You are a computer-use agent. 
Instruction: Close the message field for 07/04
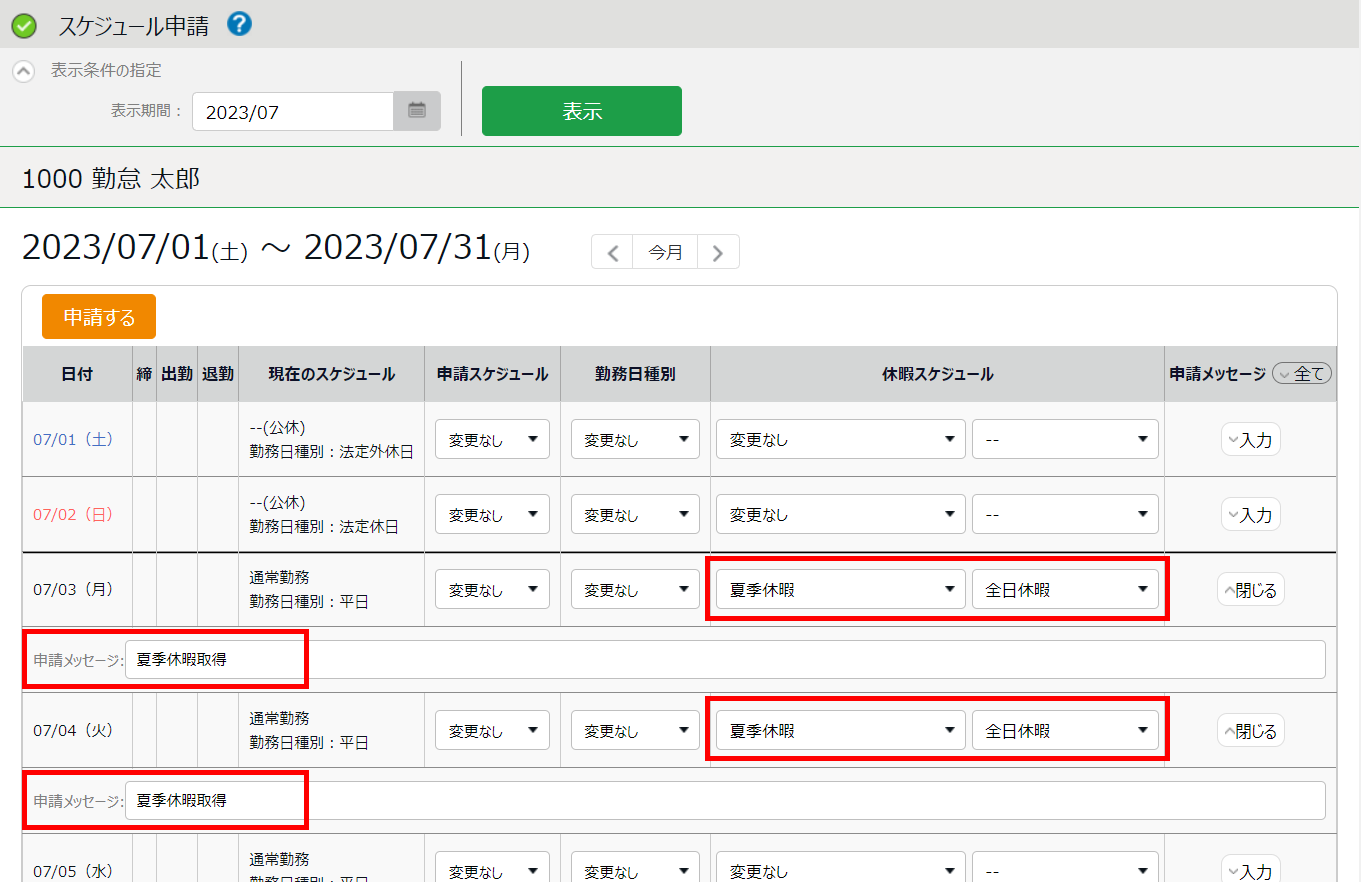tap(1250, 731)
